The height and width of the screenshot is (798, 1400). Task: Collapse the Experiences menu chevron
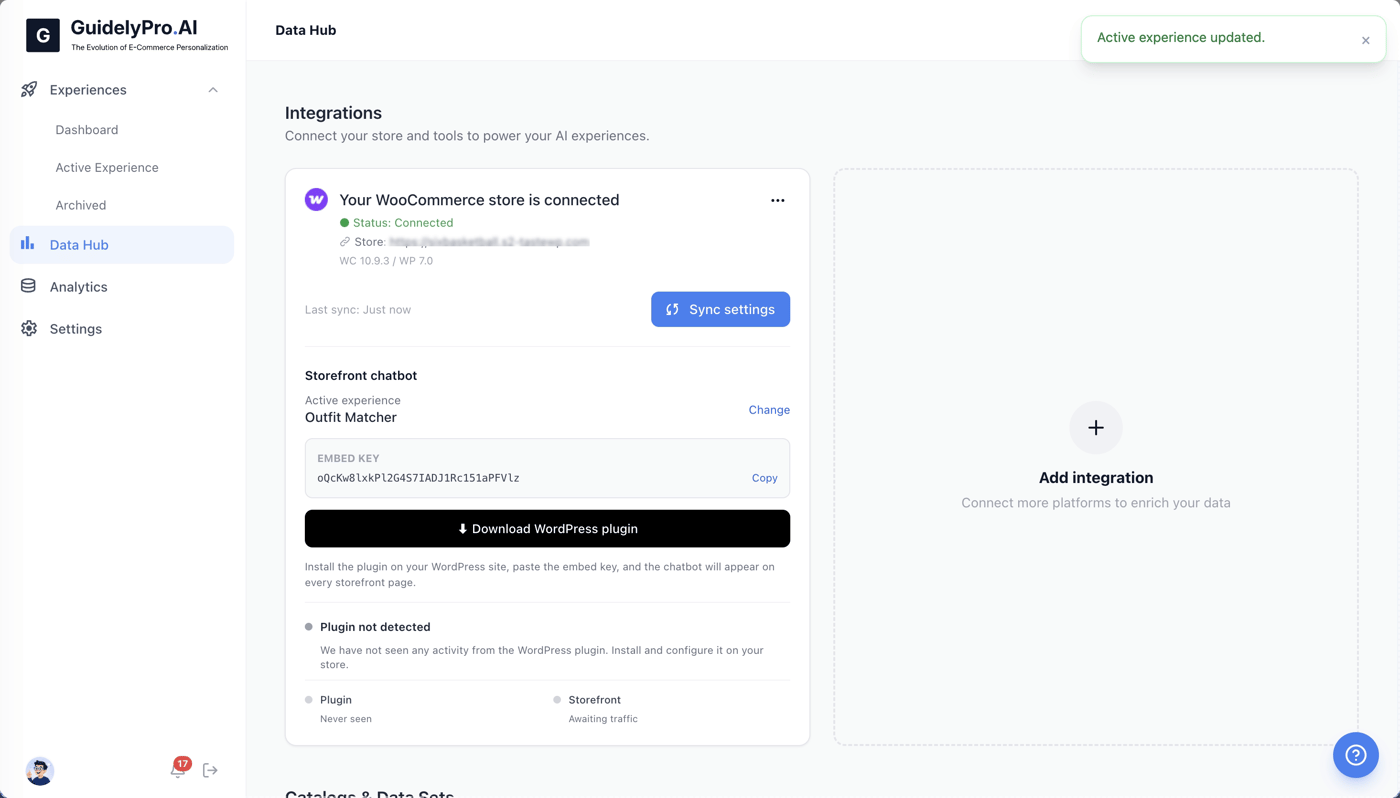pos(213,90)
